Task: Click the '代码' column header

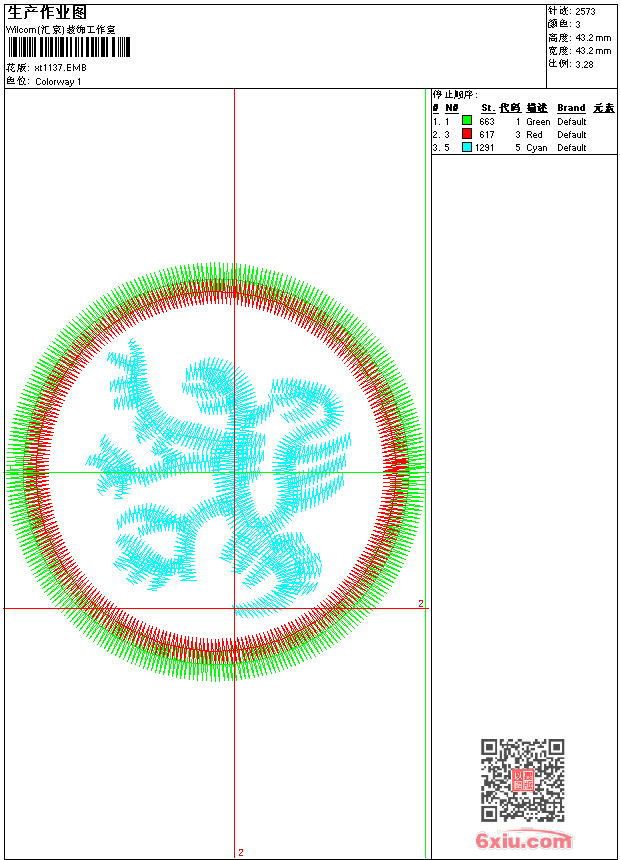Action: [510, 108]
